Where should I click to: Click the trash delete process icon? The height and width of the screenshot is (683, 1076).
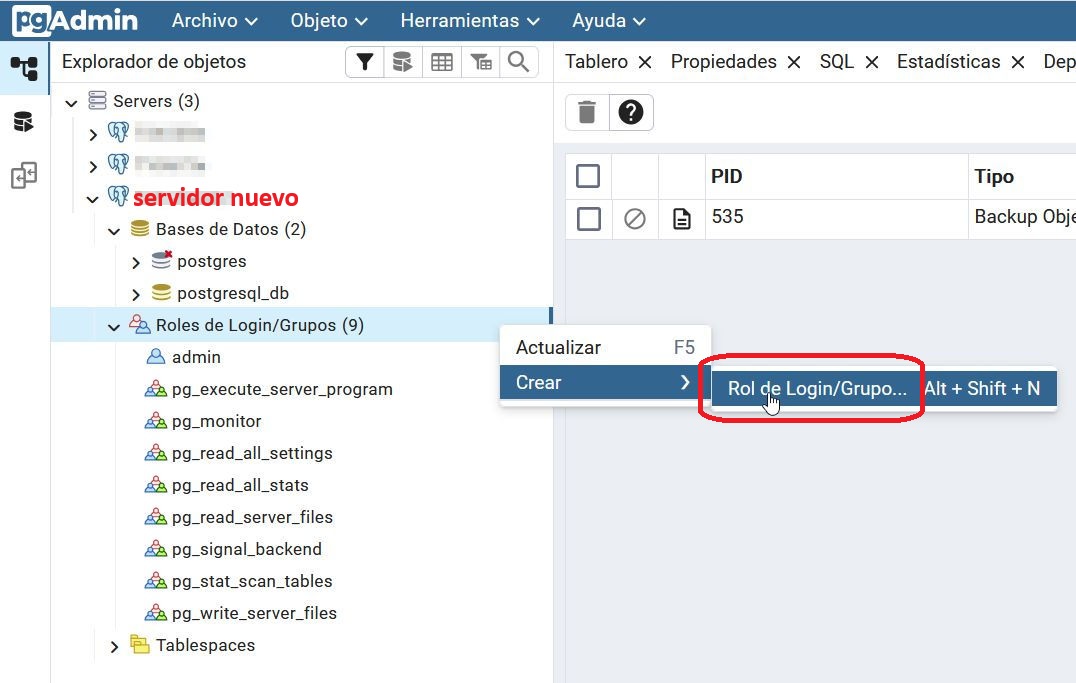[x=587, y=112]
